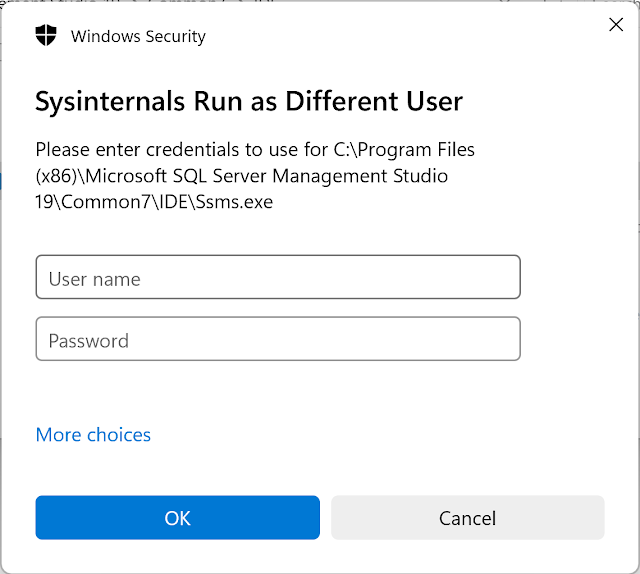Click the Windows Security shield icon
This screenshot has width=640, height=574.
46,36
